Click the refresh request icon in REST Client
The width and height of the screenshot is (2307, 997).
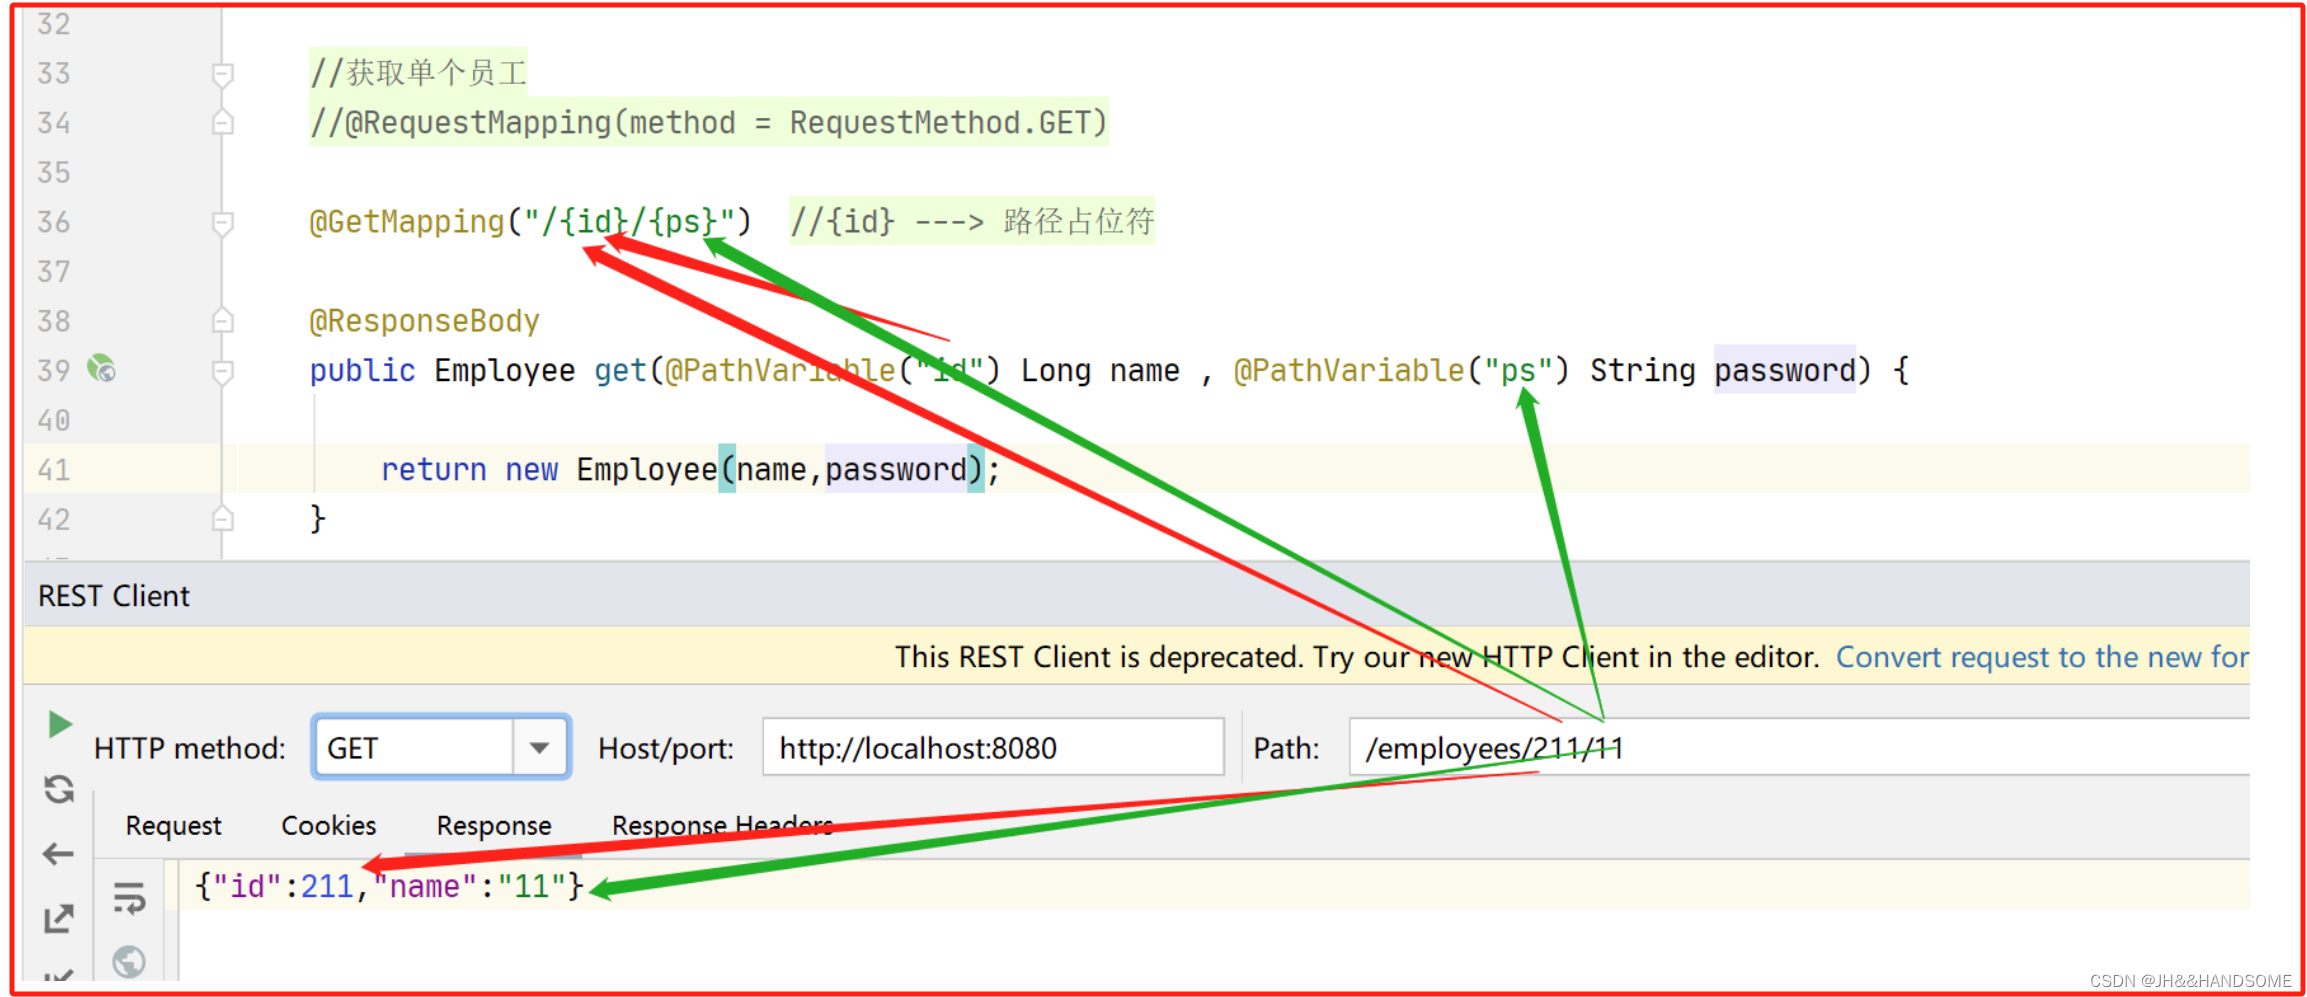[x=59, y=790]
